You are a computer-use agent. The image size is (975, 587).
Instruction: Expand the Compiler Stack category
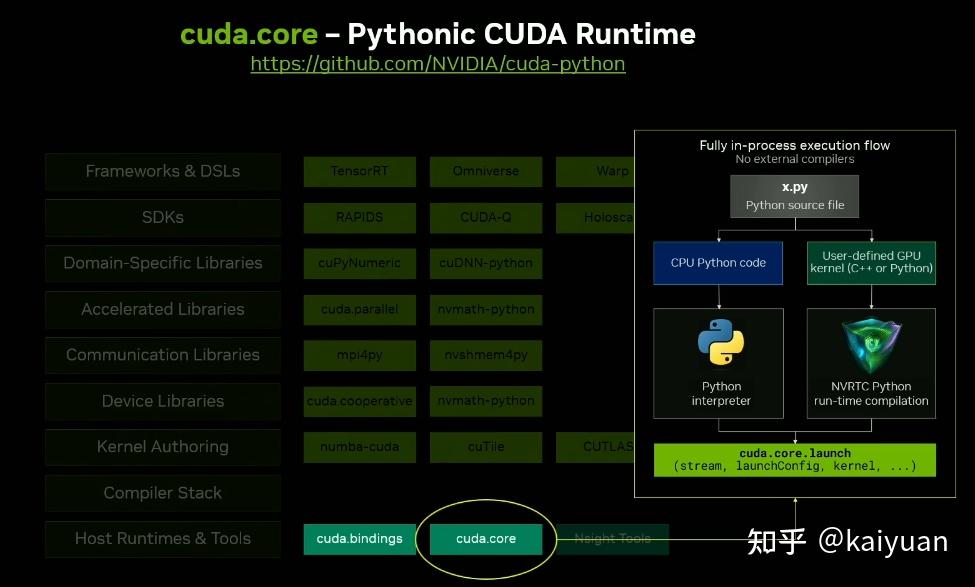(x=162, y=492)
